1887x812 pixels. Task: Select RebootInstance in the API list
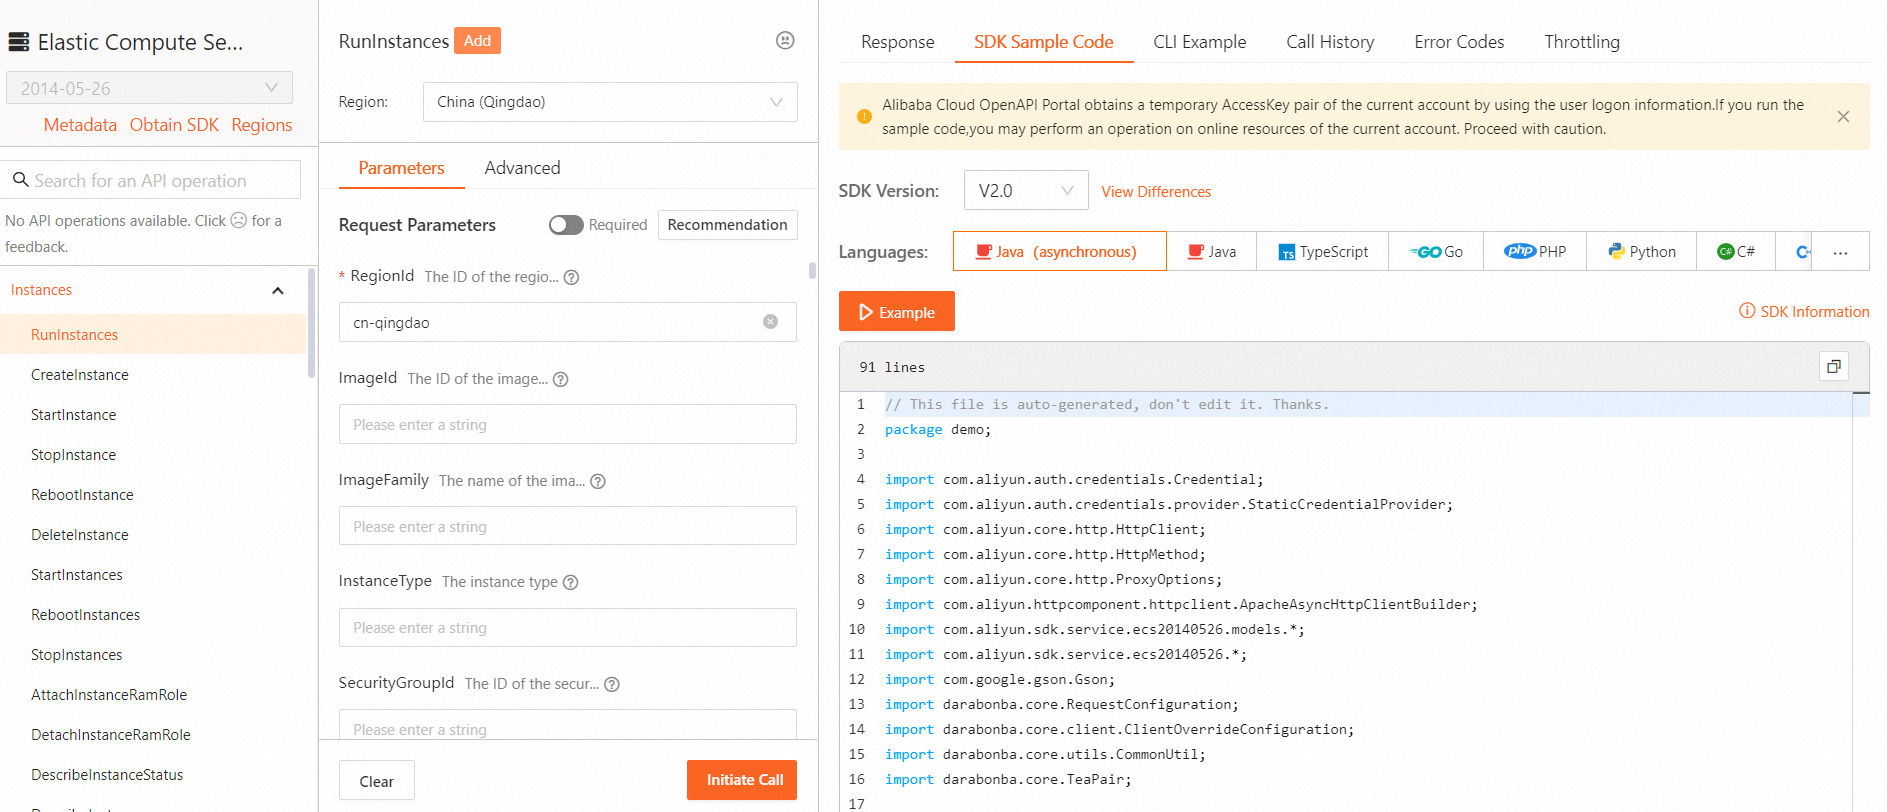(x=153, y=494)
